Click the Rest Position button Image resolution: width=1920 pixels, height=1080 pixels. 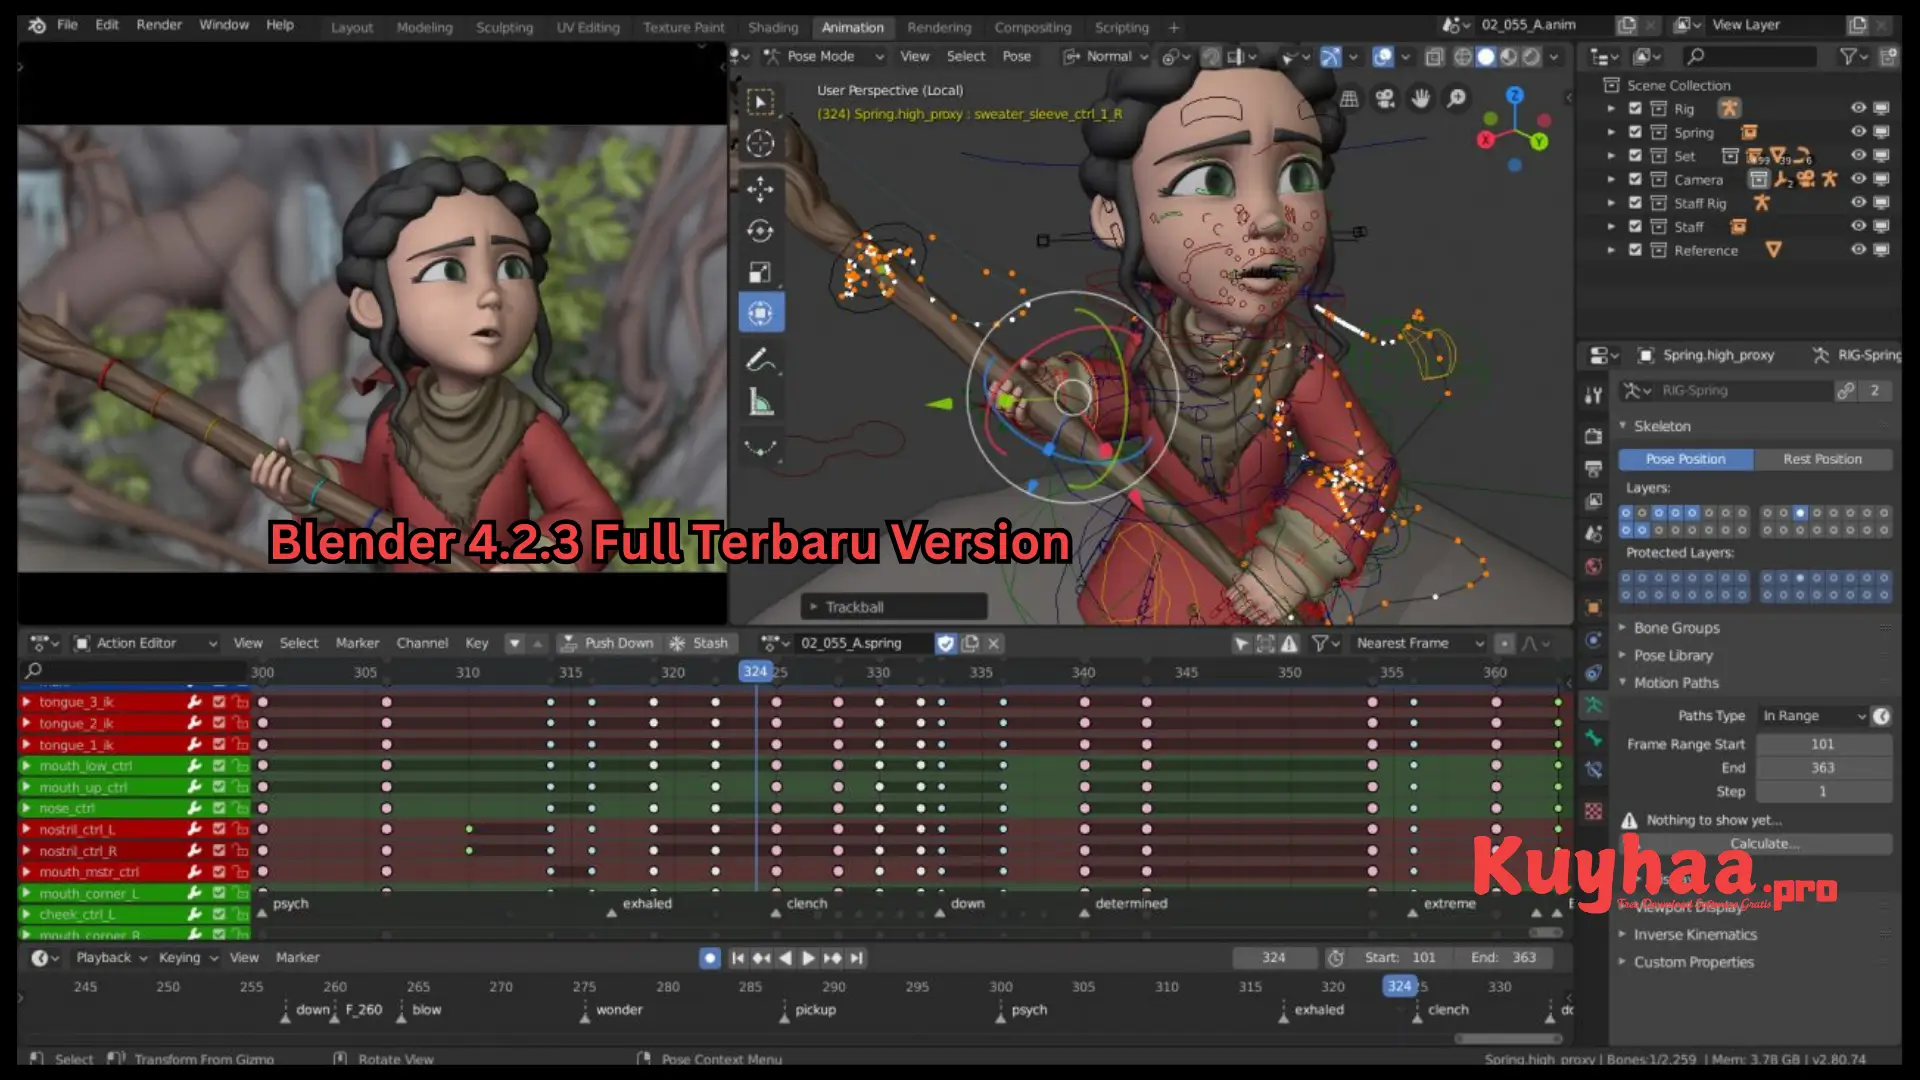pyautogui.click(x=1822, y=459)
